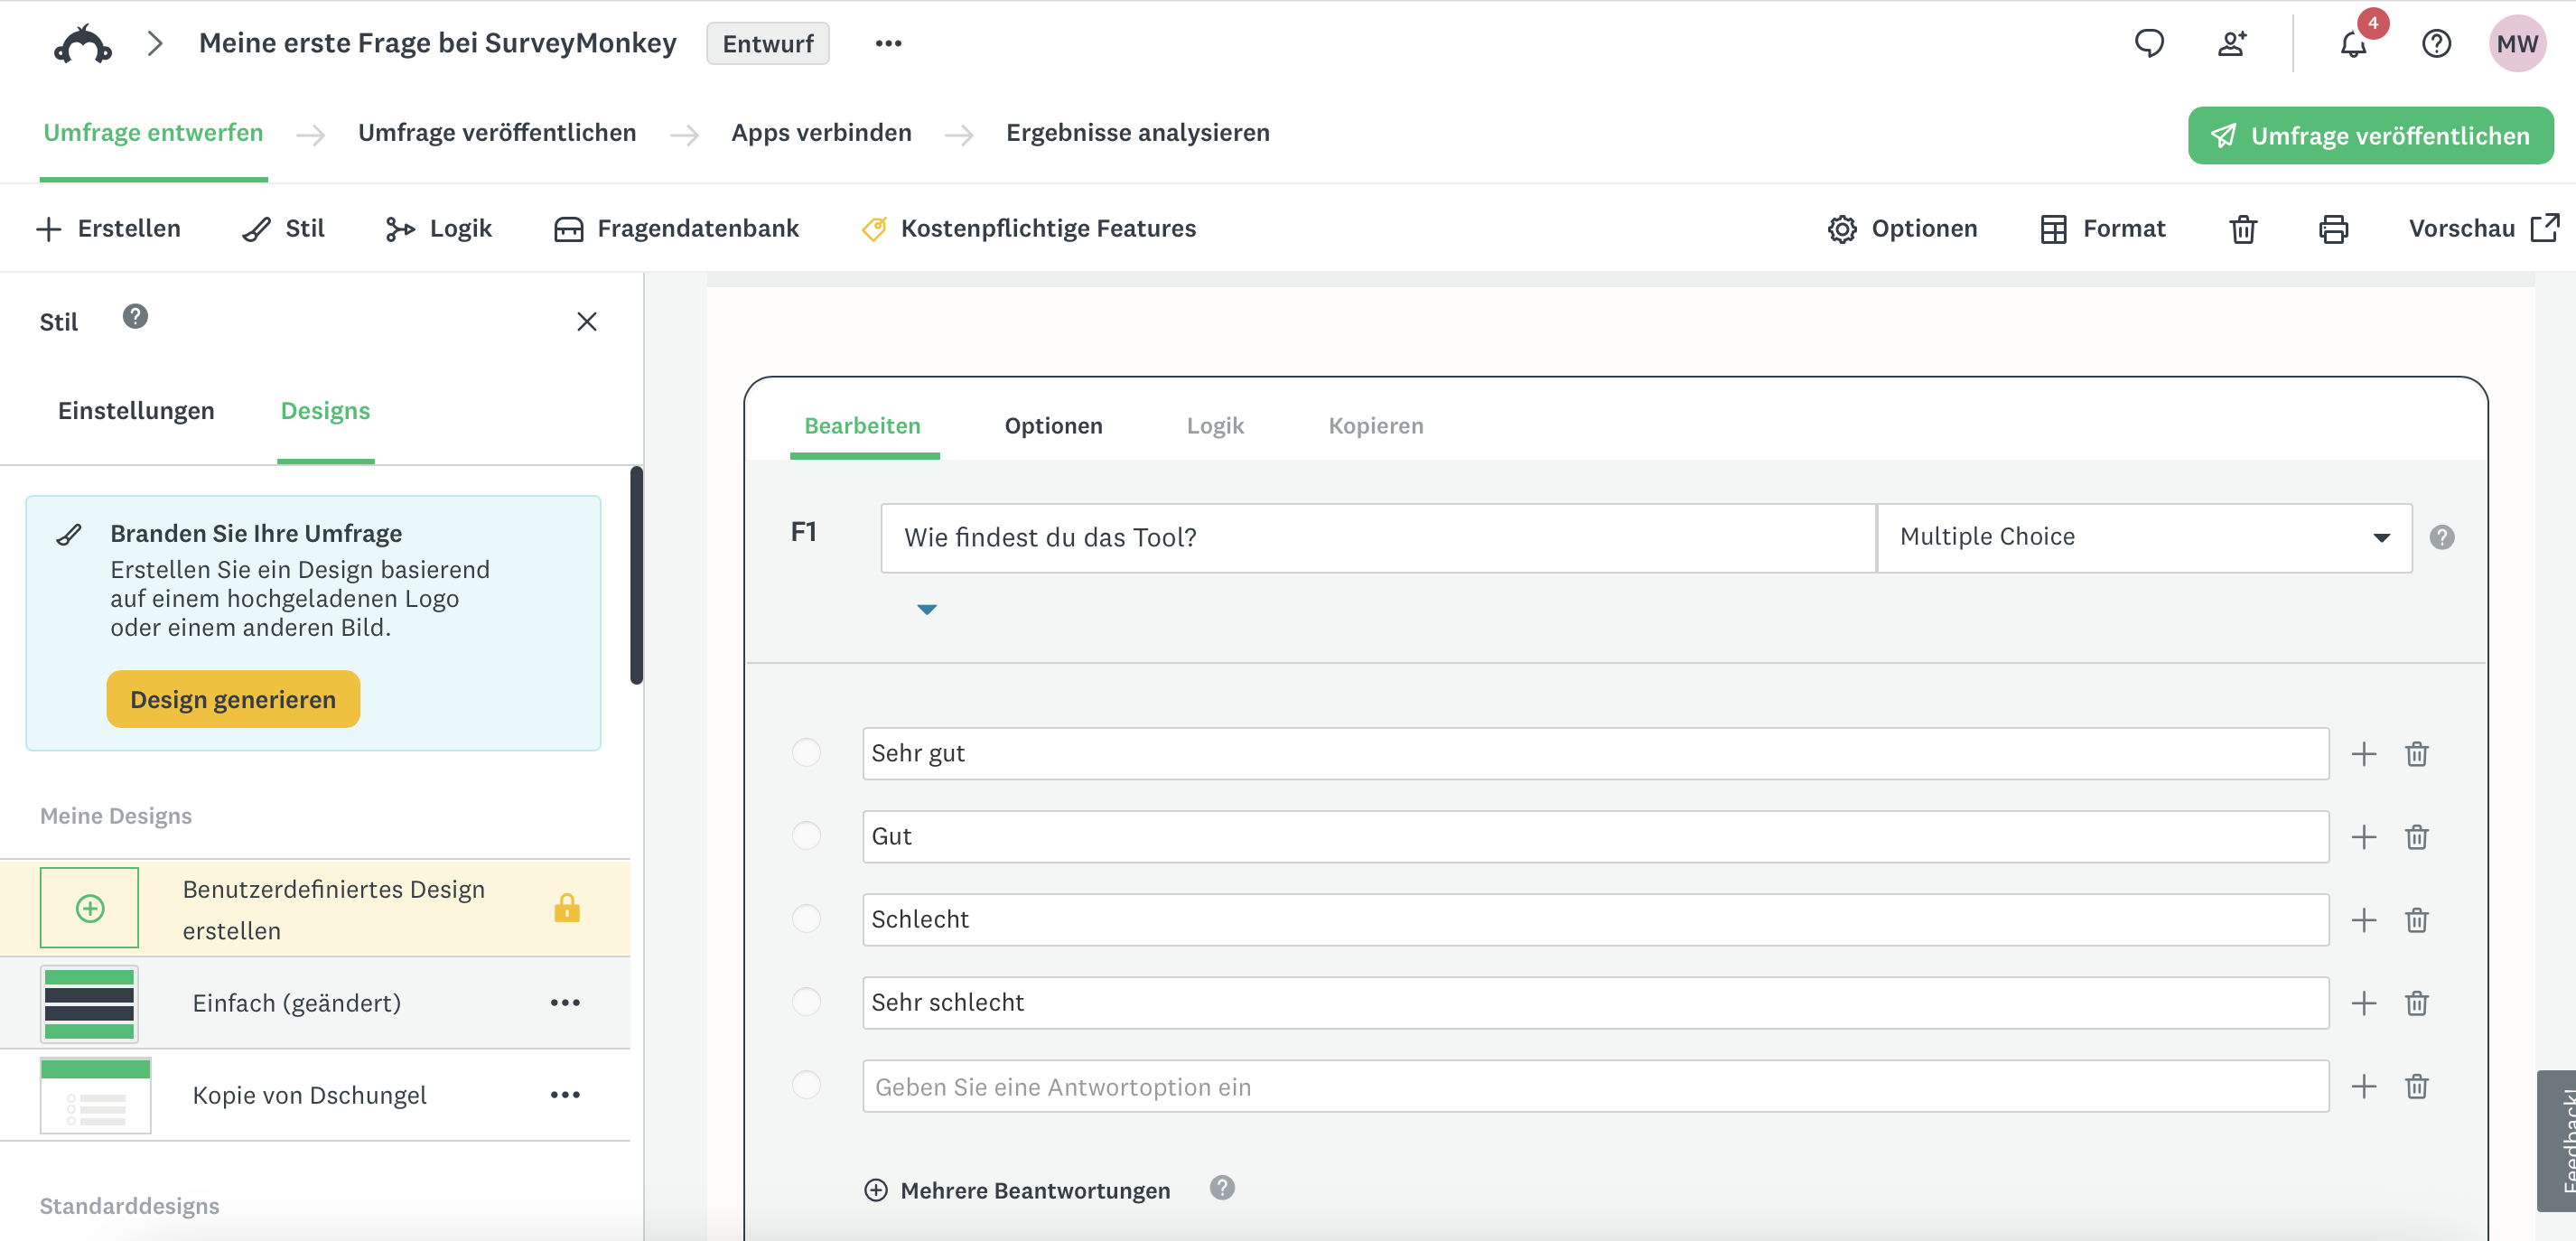The image size is (2576, 1241).
Task: Open notifications bell icon
Action: tap(2353, 44)
